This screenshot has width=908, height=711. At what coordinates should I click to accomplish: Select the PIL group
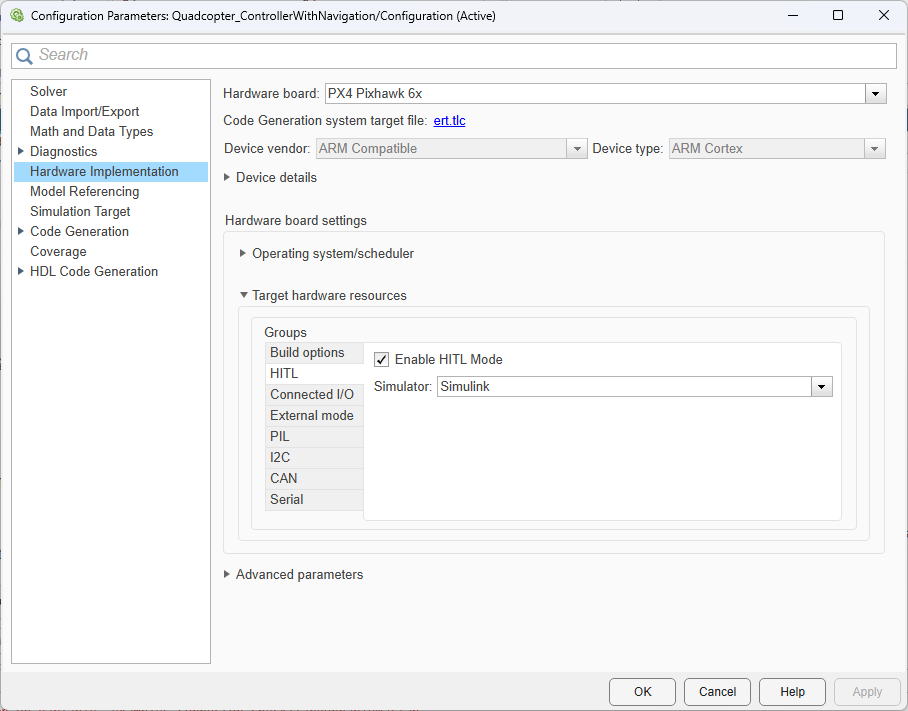314,437
